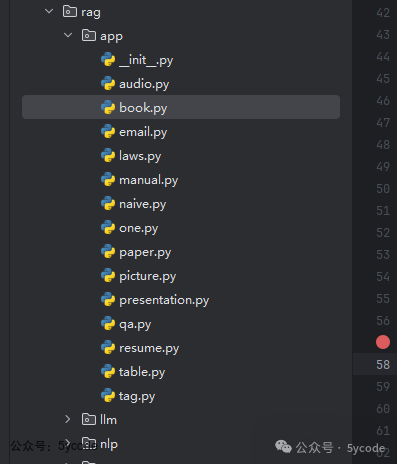Viewport: 397px width, 464px height.
Task: Open the audio.py file
Action: [144, 84]
